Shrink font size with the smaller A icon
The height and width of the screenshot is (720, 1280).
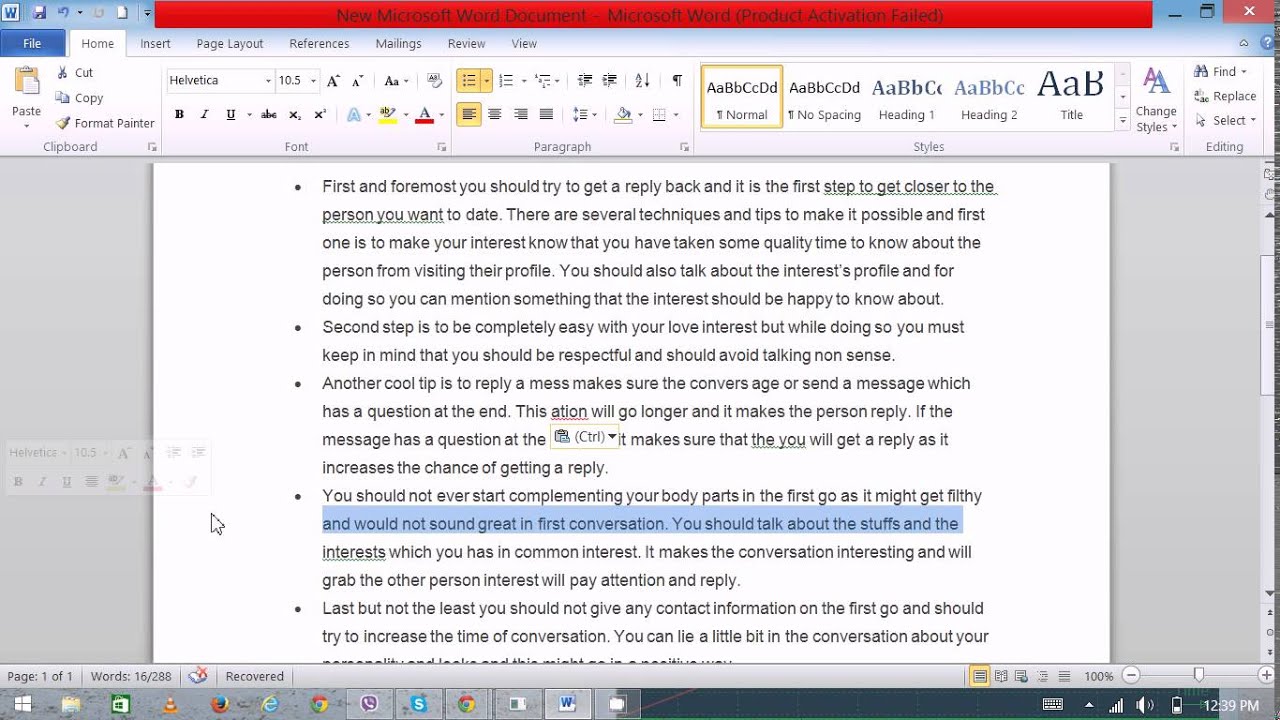pos(358,81)
